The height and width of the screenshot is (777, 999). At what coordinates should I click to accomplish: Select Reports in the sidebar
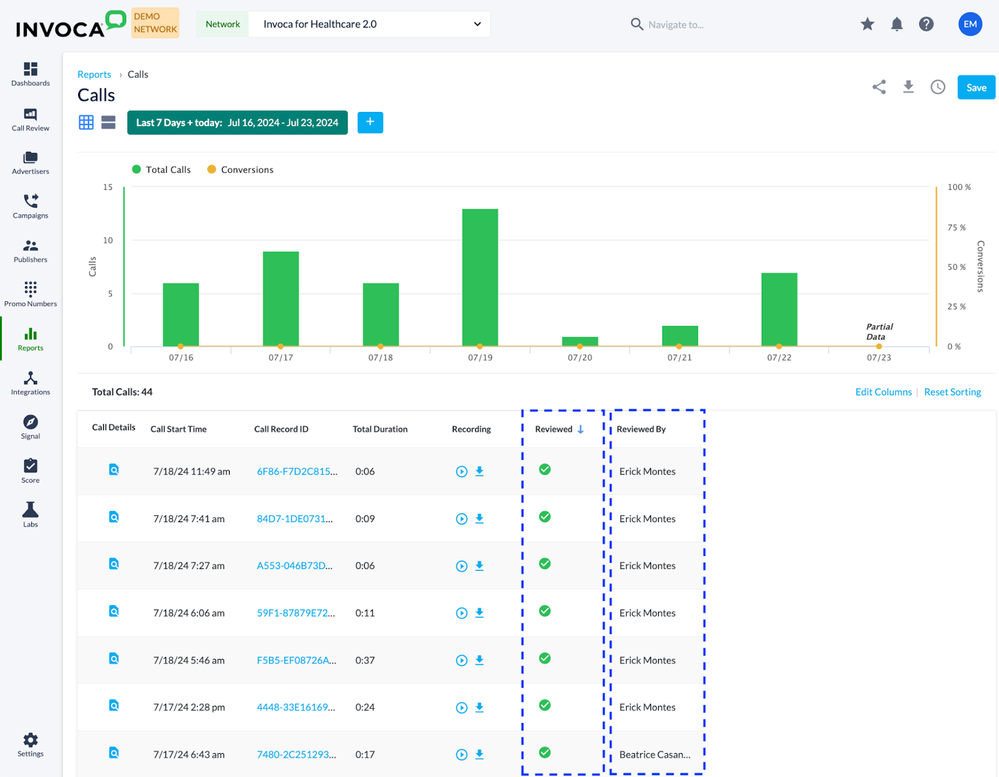(30, 339)
